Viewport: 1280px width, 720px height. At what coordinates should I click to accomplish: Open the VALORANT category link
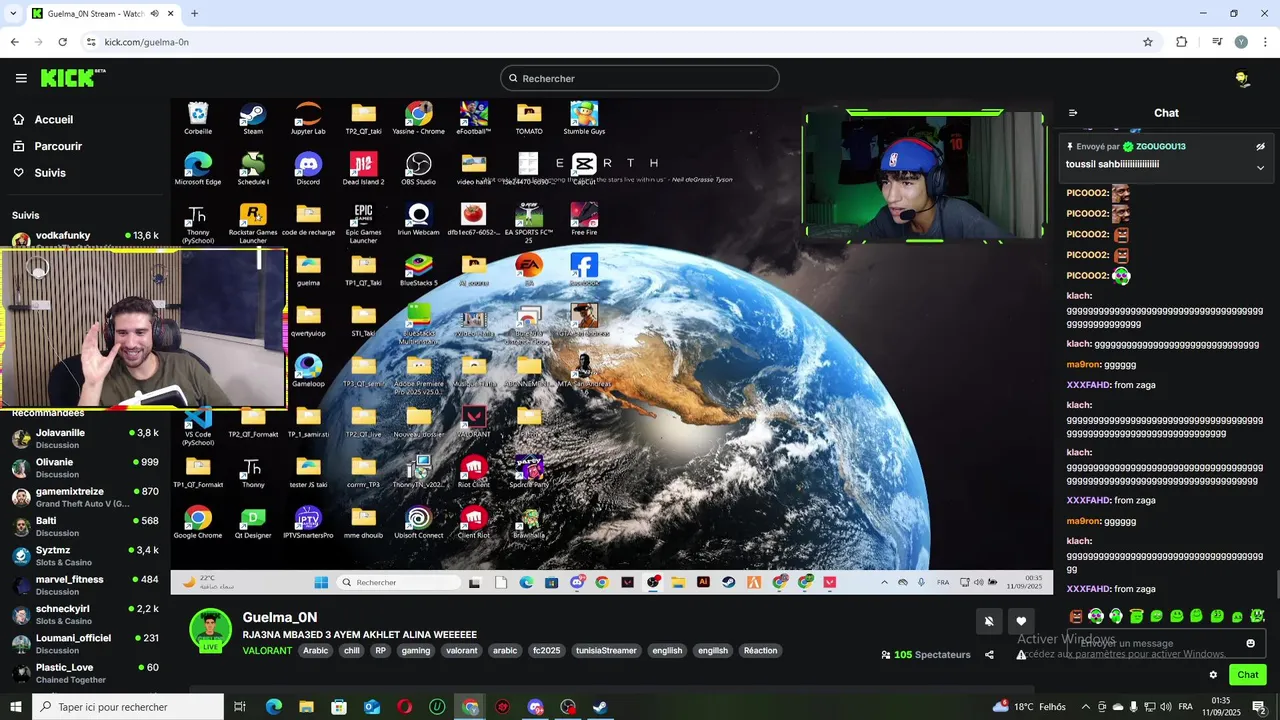click(267, 651)
